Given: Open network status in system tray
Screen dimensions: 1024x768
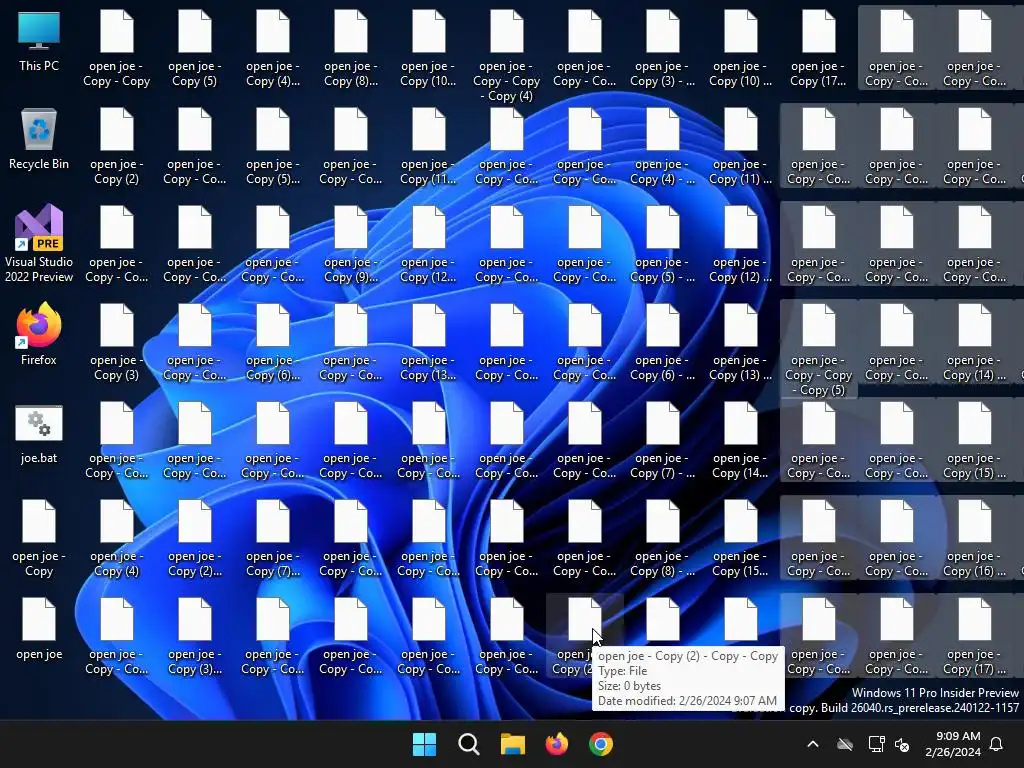Looking at the screenshot, I should [876, 744].
